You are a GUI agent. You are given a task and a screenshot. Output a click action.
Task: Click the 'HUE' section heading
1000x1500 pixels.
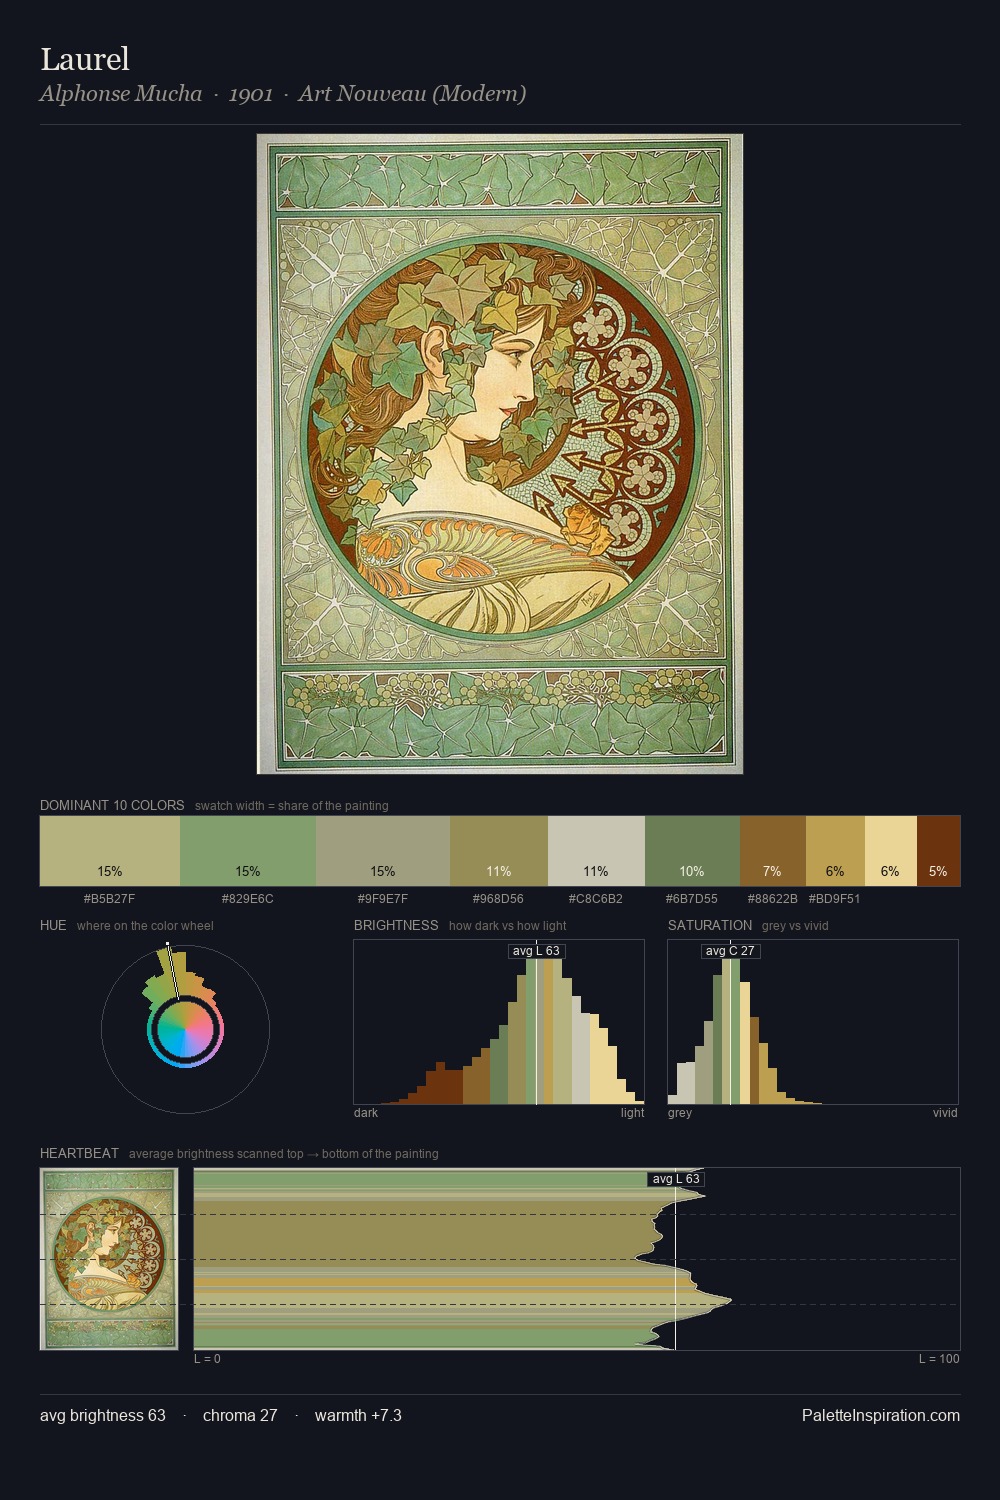pyautogui.click(x=53, y=925)
